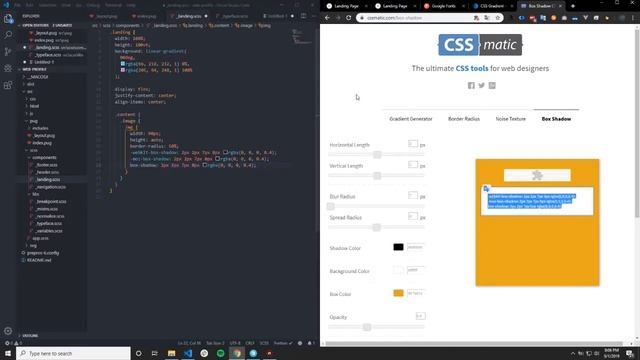
Task: Adjust the Blur Radius slider handle
Action: tap(331, 207)
